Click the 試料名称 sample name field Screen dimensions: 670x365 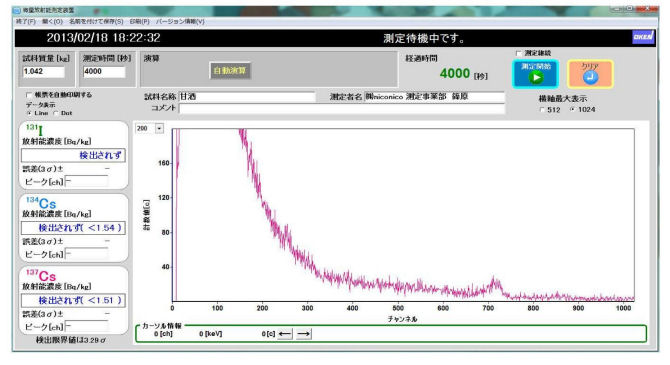[247, 97]
